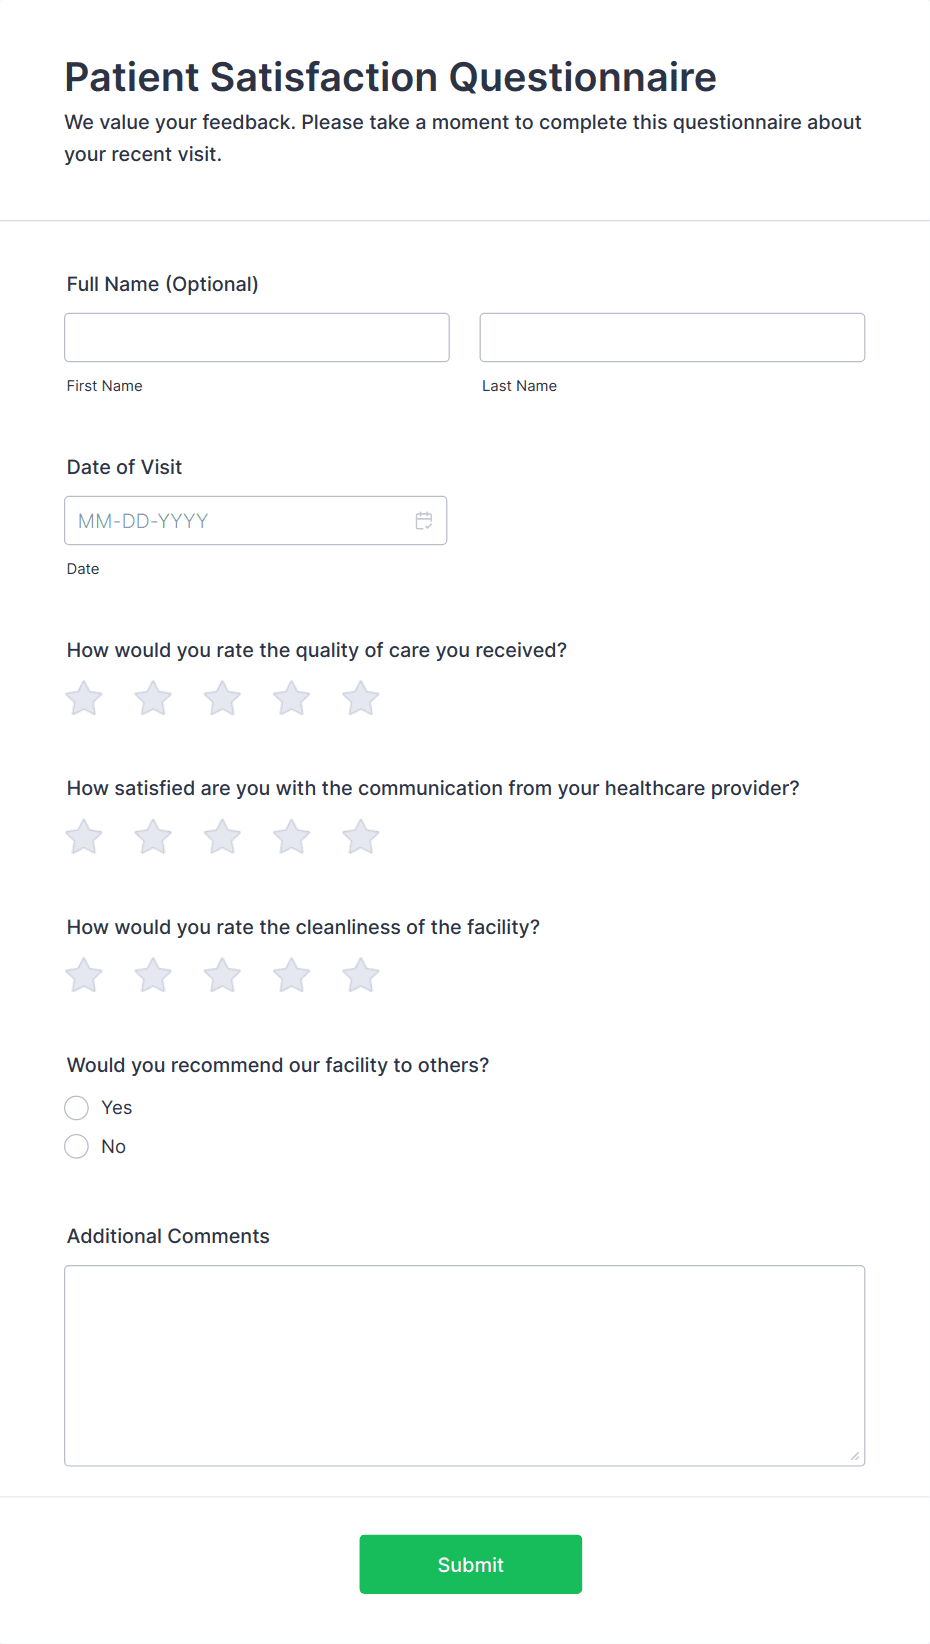Select Yes to recommend the facility
The height and width of the screenshot is (1644, 930).
[76, 1107]
